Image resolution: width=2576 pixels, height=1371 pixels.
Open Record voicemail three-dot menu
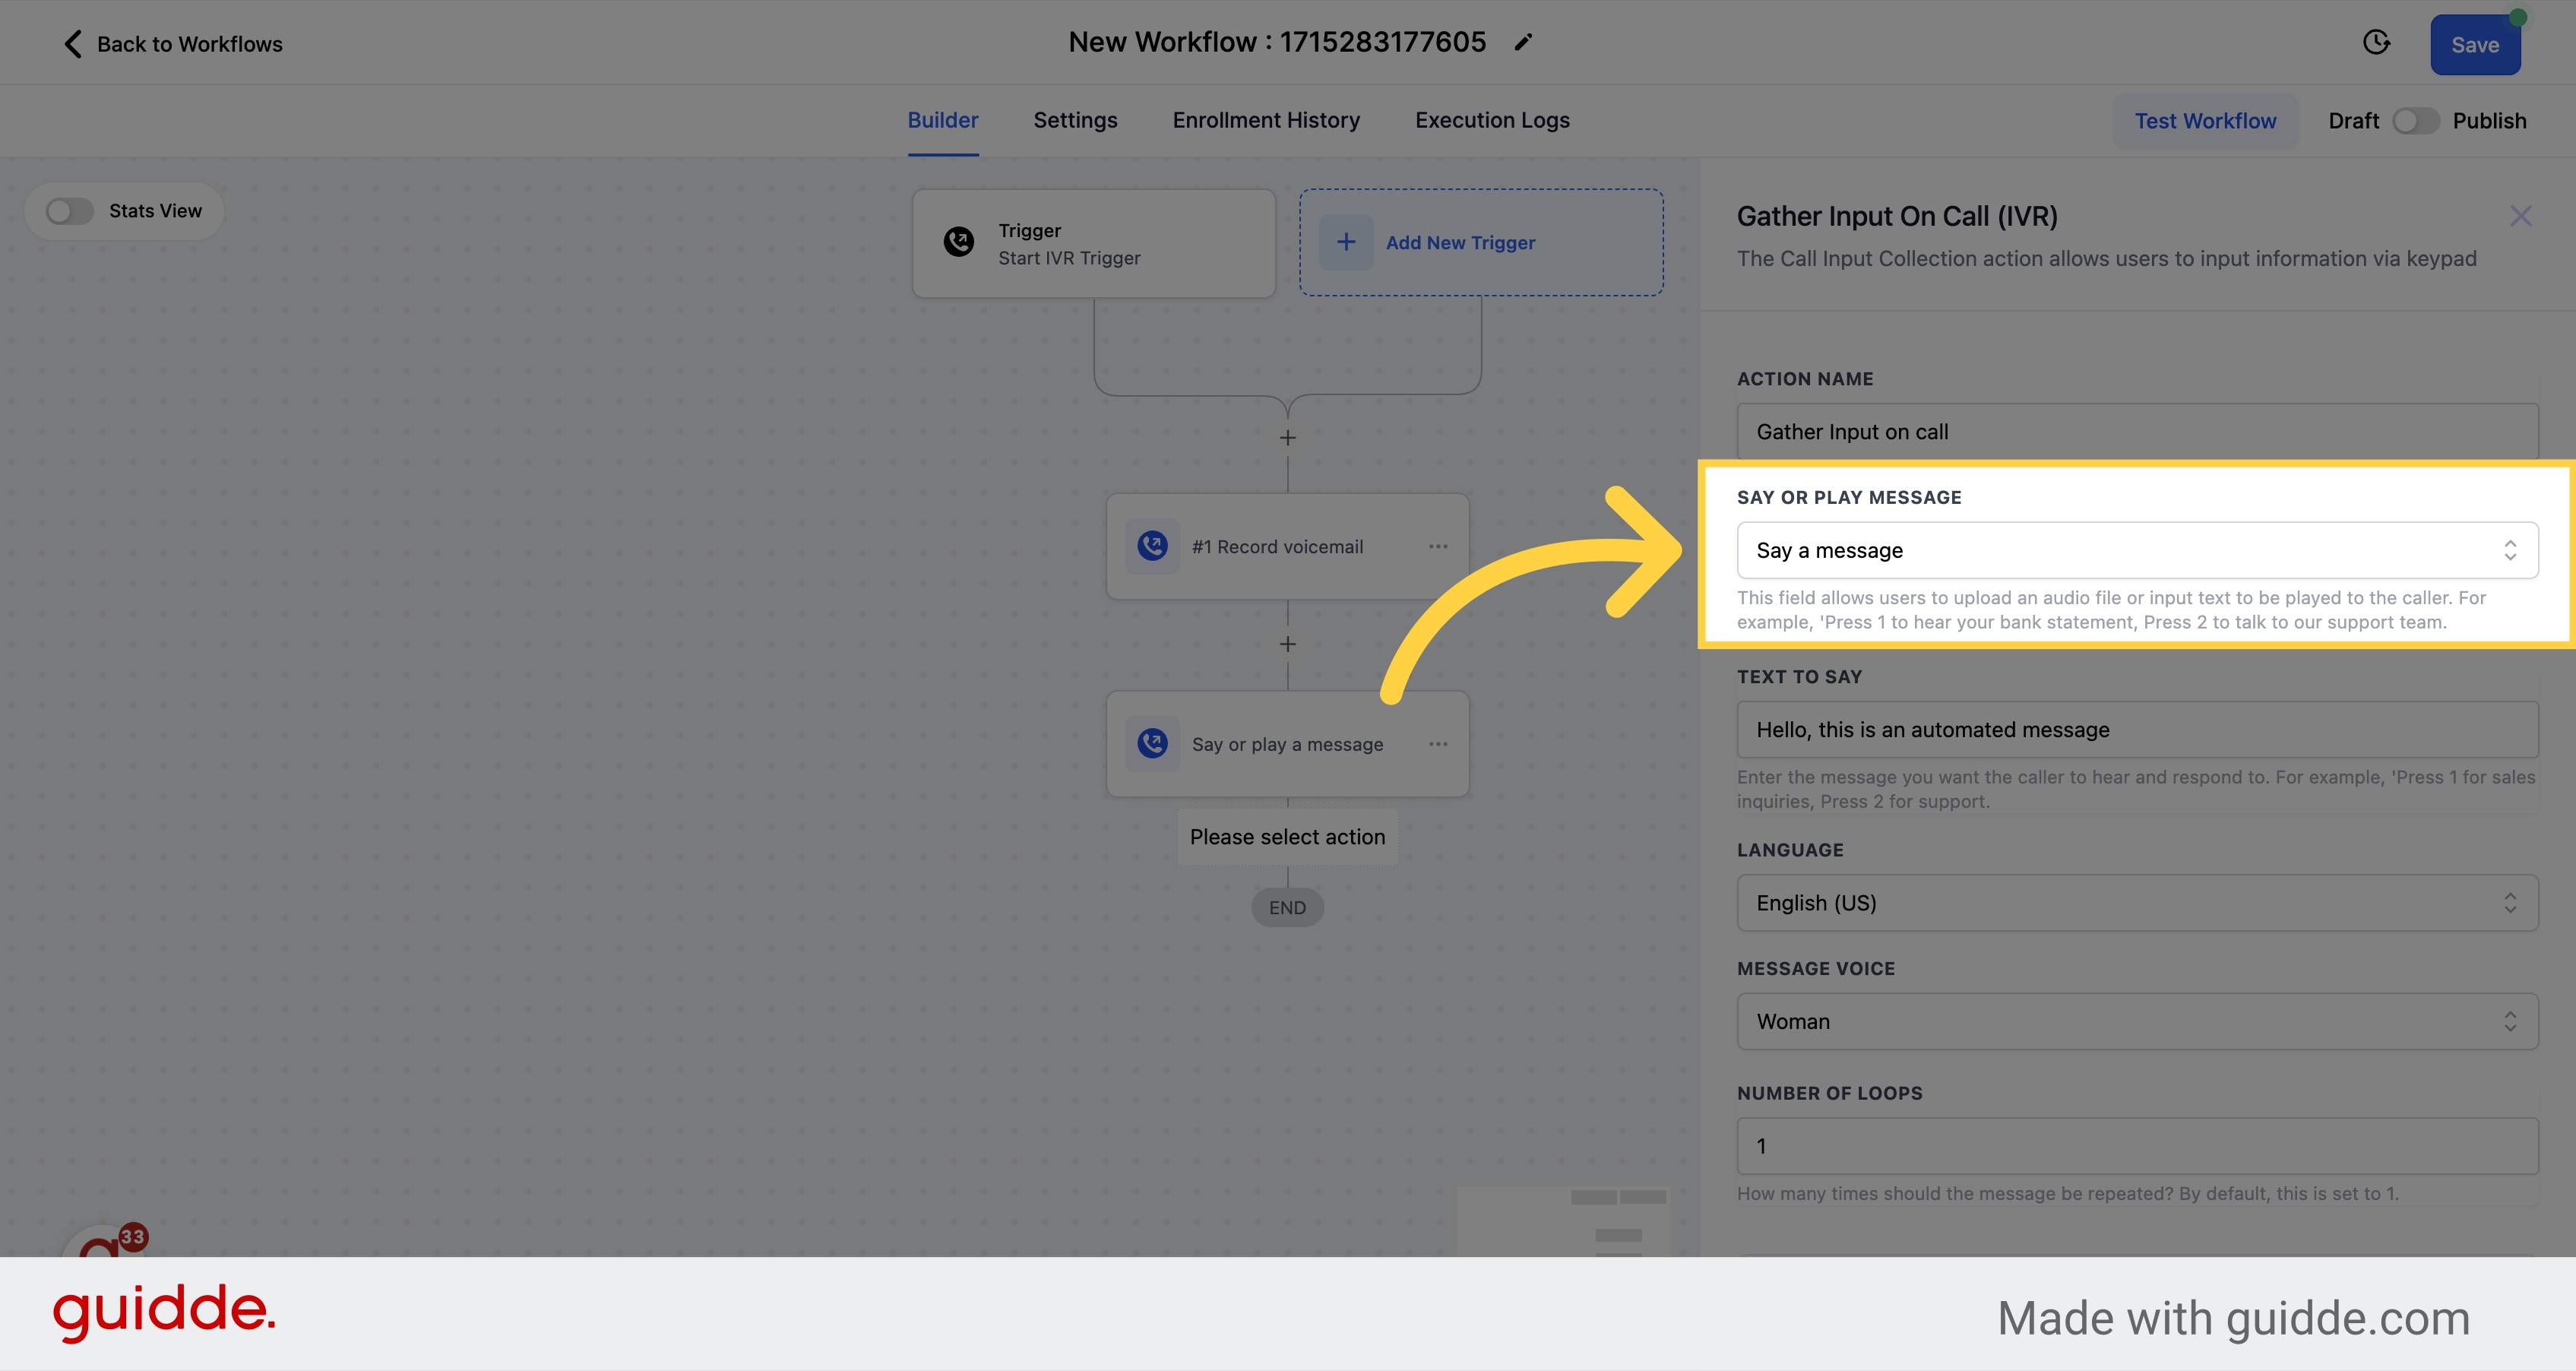[x=1438, y=546]
